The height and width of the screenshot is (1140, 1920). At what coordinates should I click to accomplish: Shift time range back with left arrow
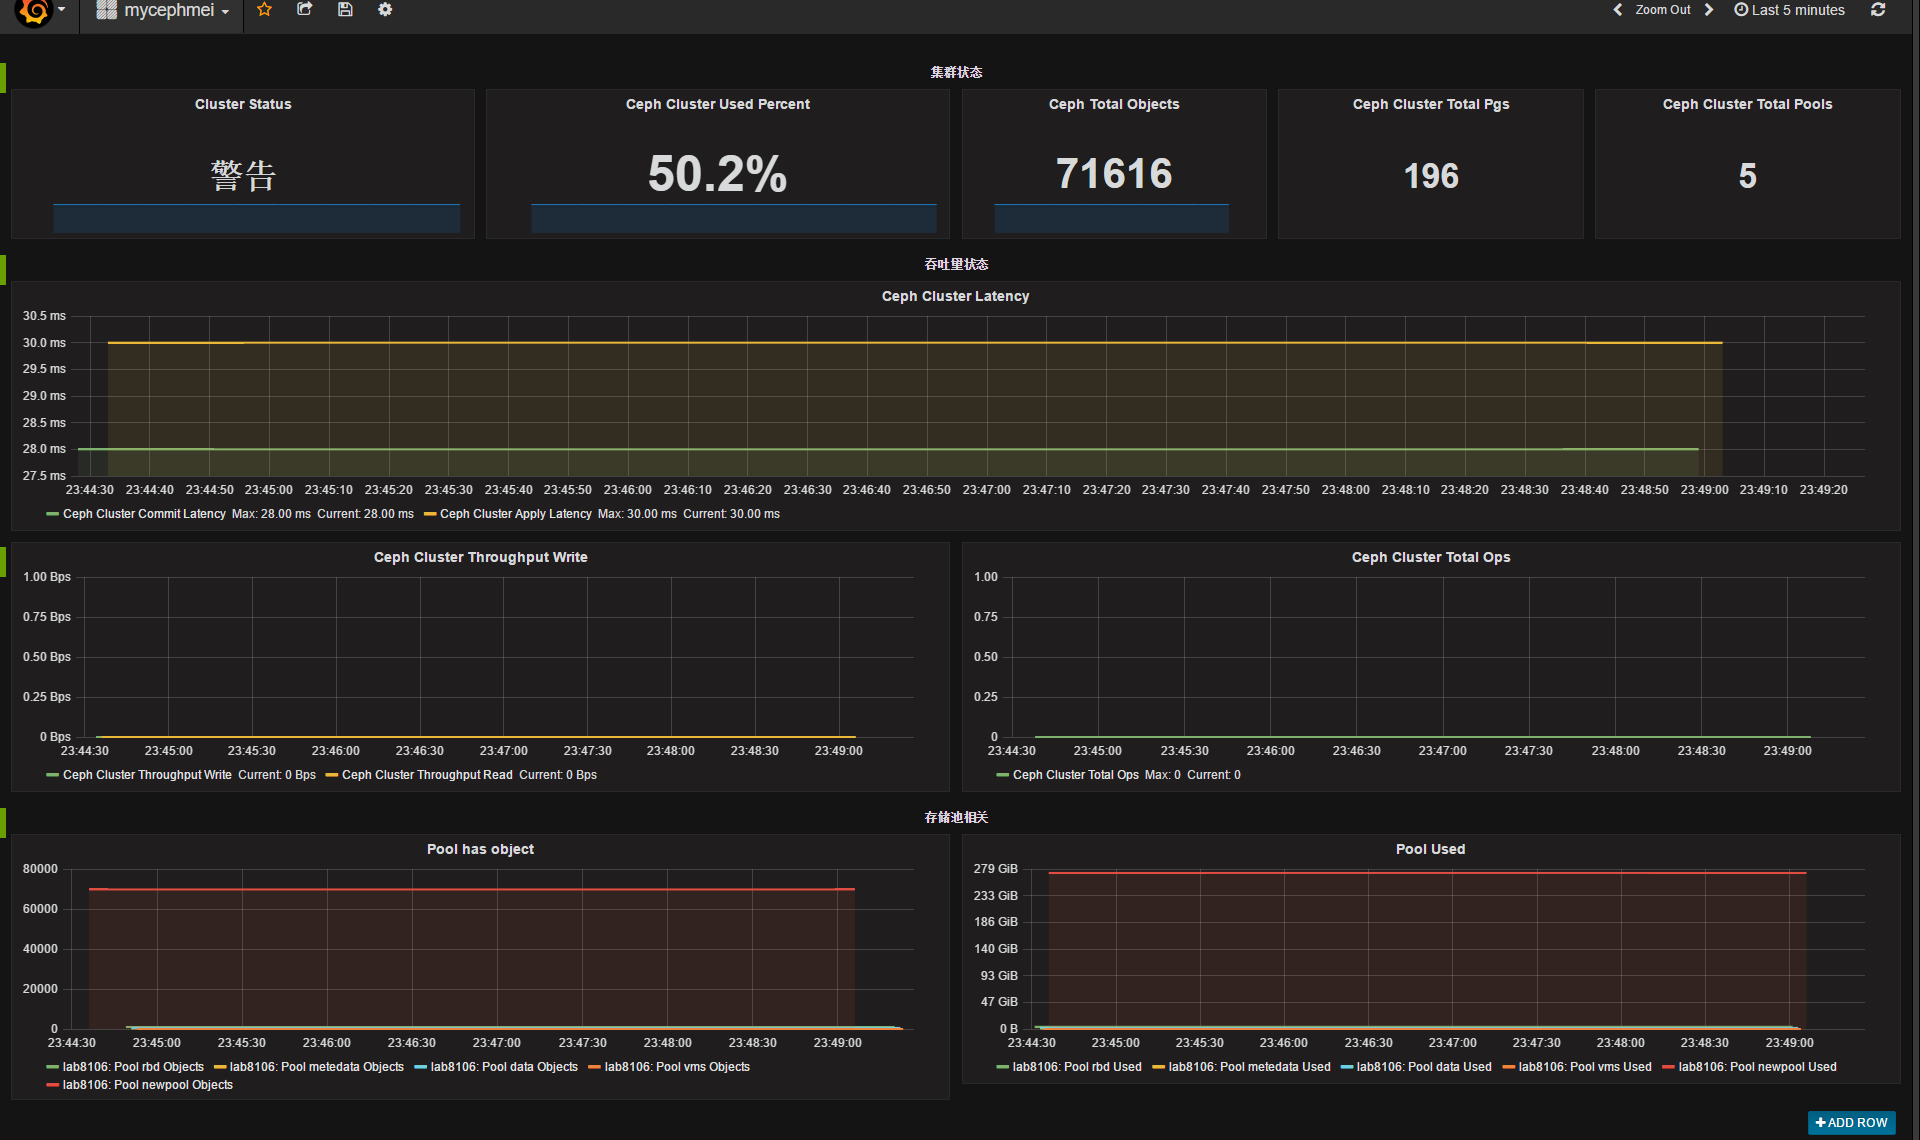point(1617,10)
